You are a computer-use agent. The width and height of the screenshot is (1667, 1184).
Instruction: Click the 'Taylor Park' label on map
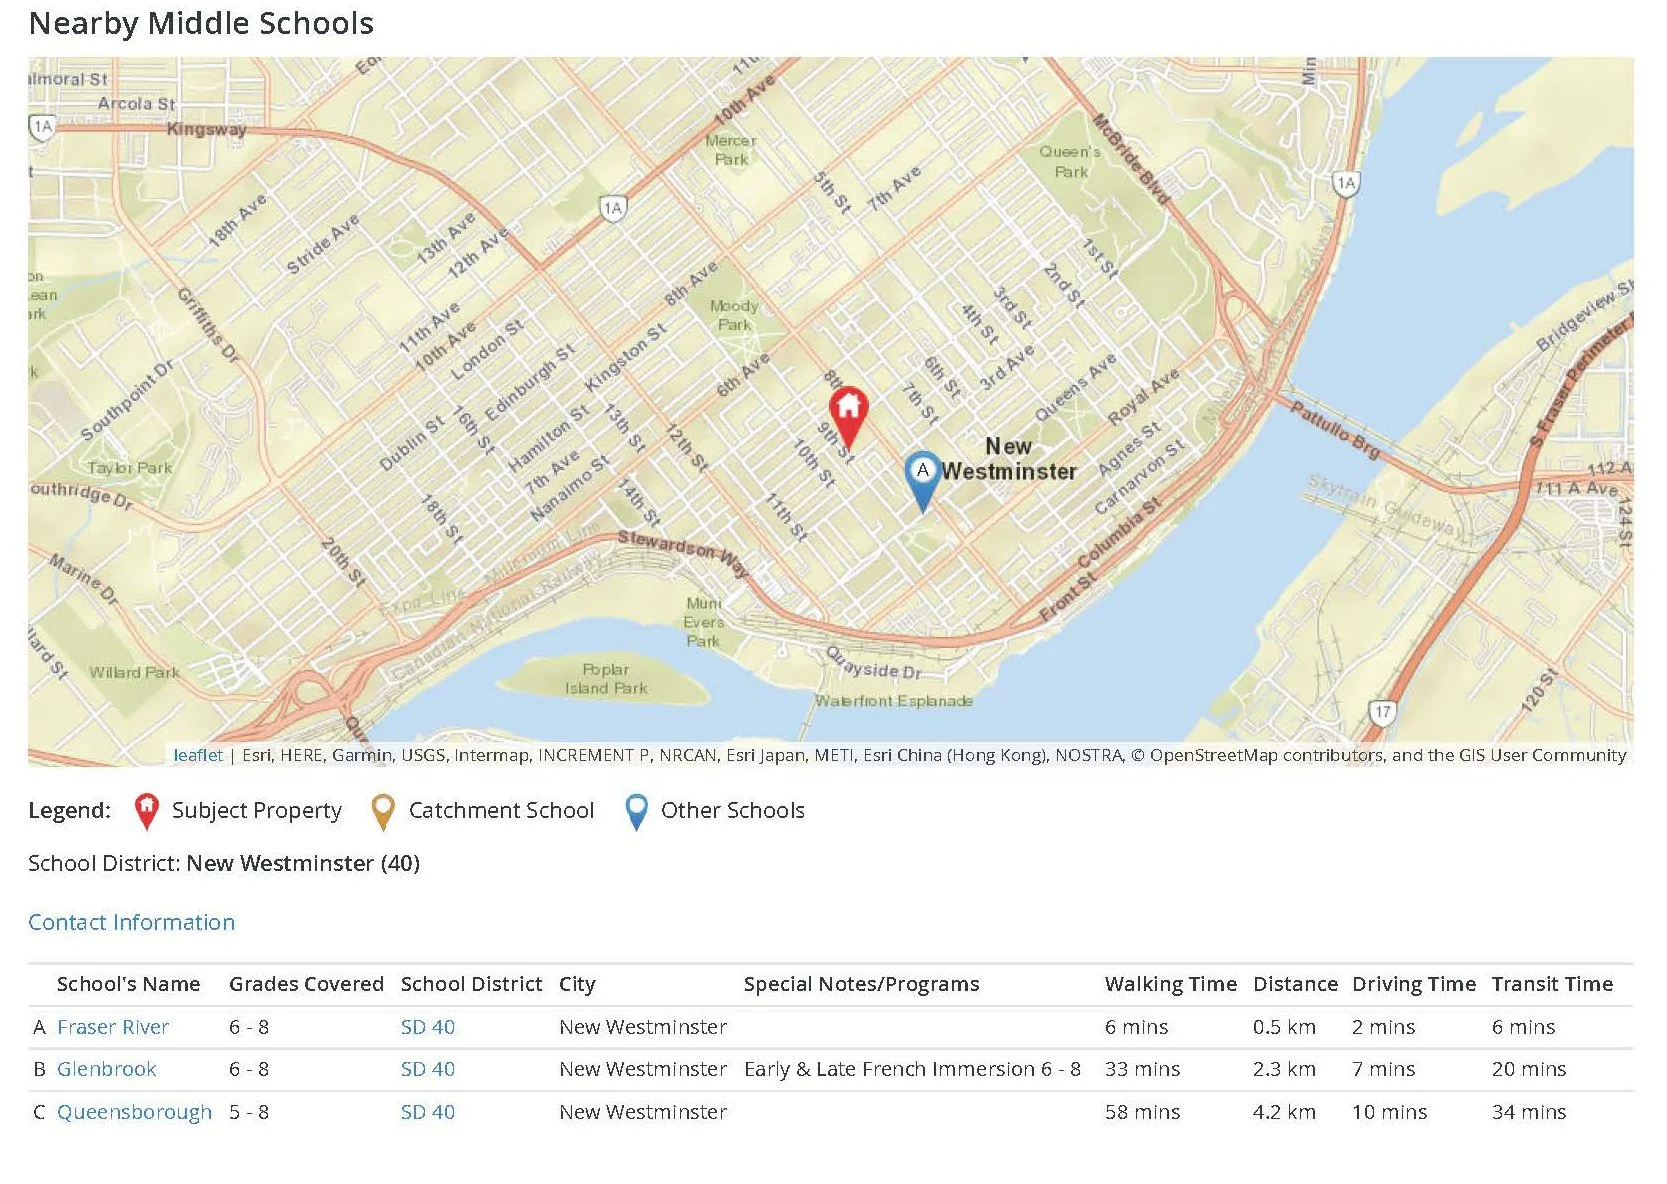click(x=130, y=468)
